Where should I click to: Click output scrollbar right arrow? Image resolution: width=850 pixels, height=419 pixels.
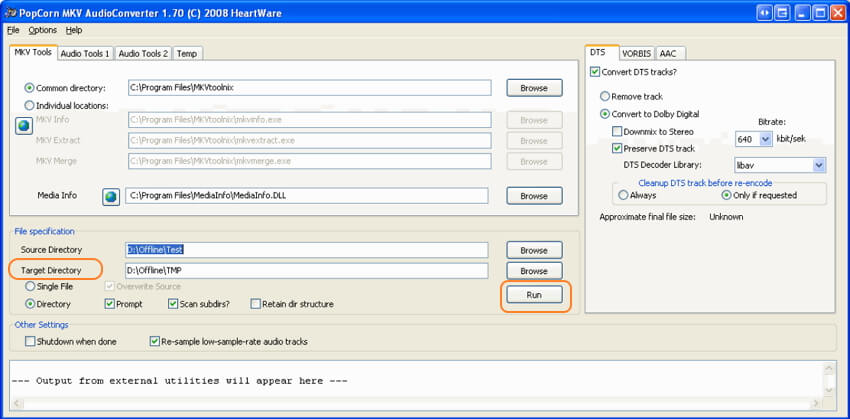(x=816, y=404)
